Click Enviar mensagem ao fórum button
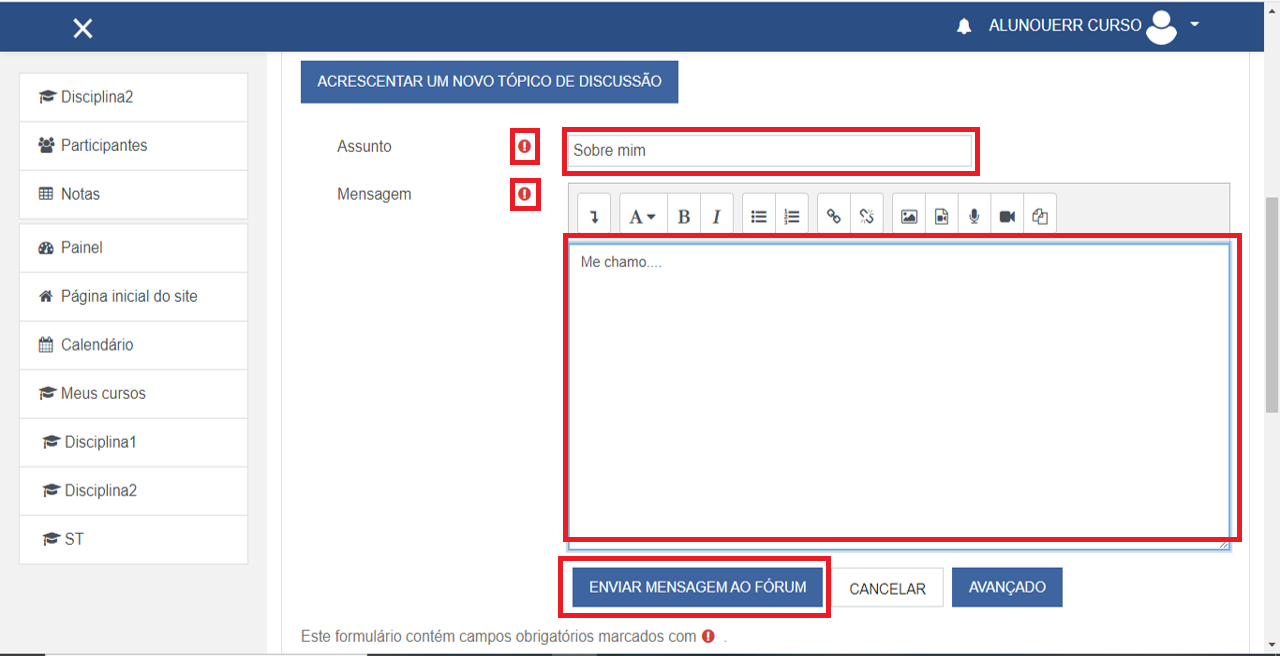1280x656 pixels. pyautogui.click(x=697, y=587)
